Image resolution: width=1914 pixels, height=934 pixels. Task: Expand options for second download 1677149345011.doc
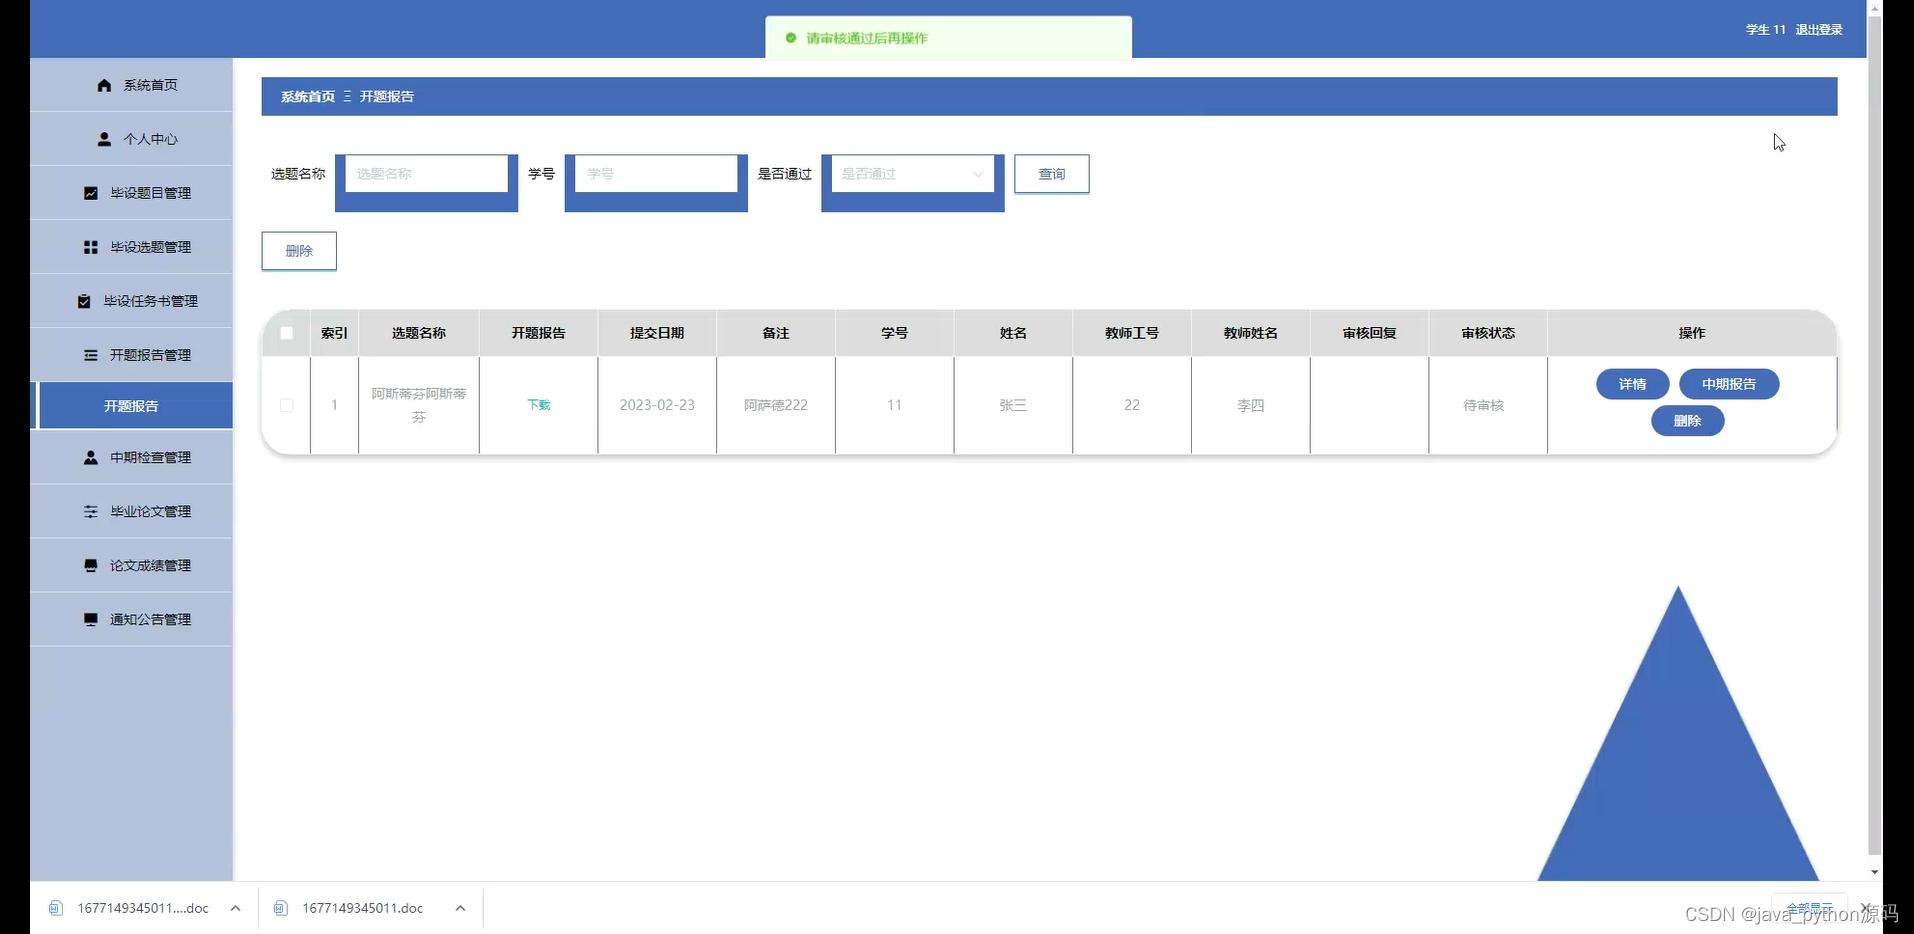click(460, 908)
